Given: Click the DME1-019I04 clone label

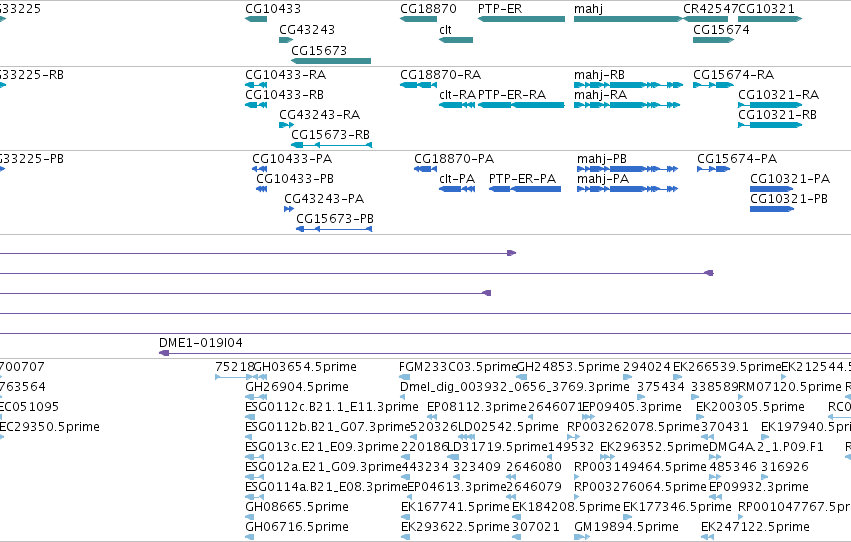Looking at the screenshot, I should [201, 343].
